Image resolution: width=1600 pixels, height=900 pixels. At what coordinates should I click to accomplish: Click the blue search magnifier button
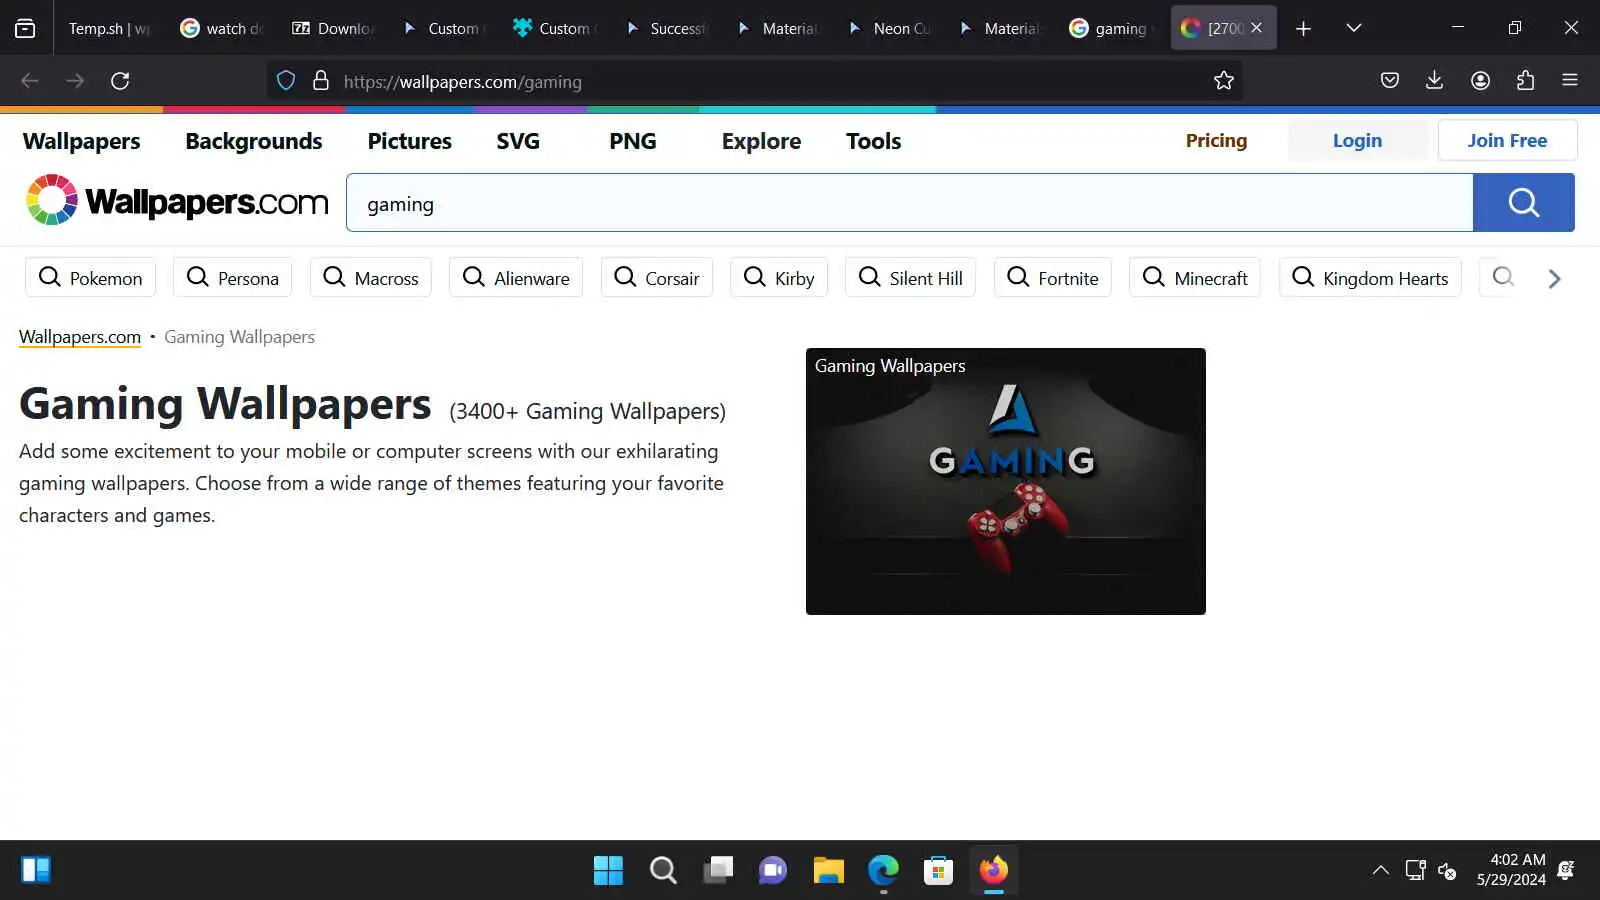1524,203
